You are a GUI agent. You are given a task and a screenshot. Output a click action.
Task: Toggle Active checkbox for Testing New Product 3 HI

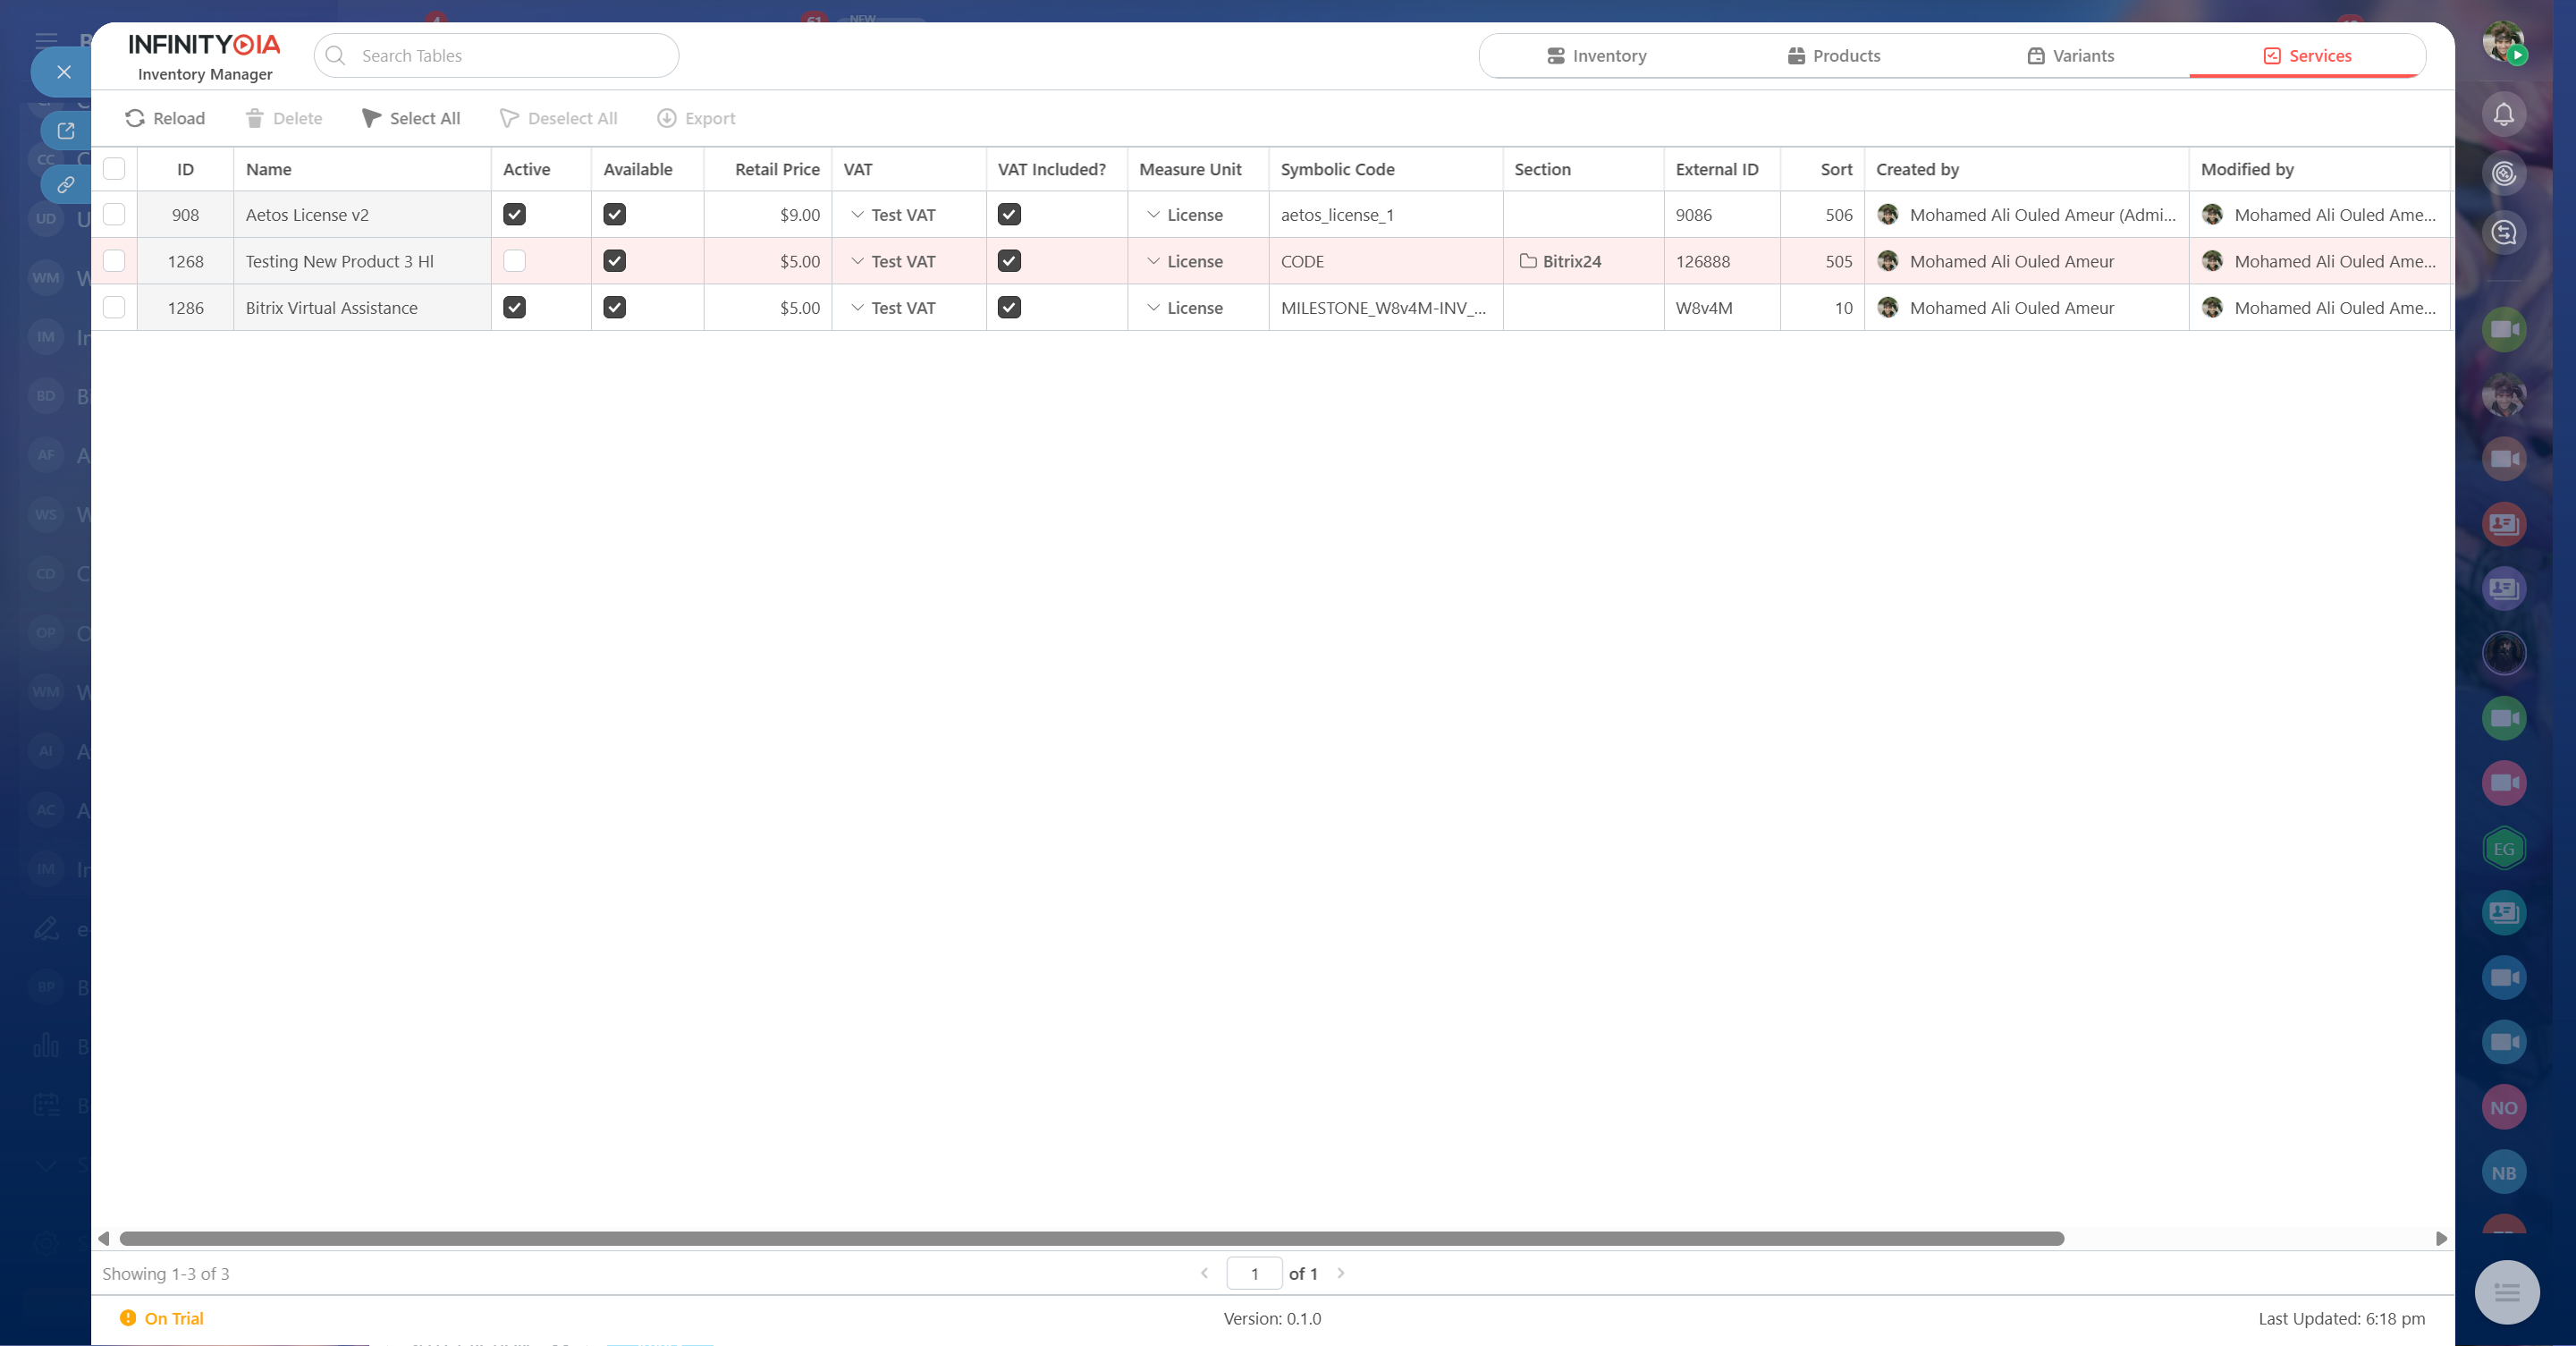click(x=514, y=261)
